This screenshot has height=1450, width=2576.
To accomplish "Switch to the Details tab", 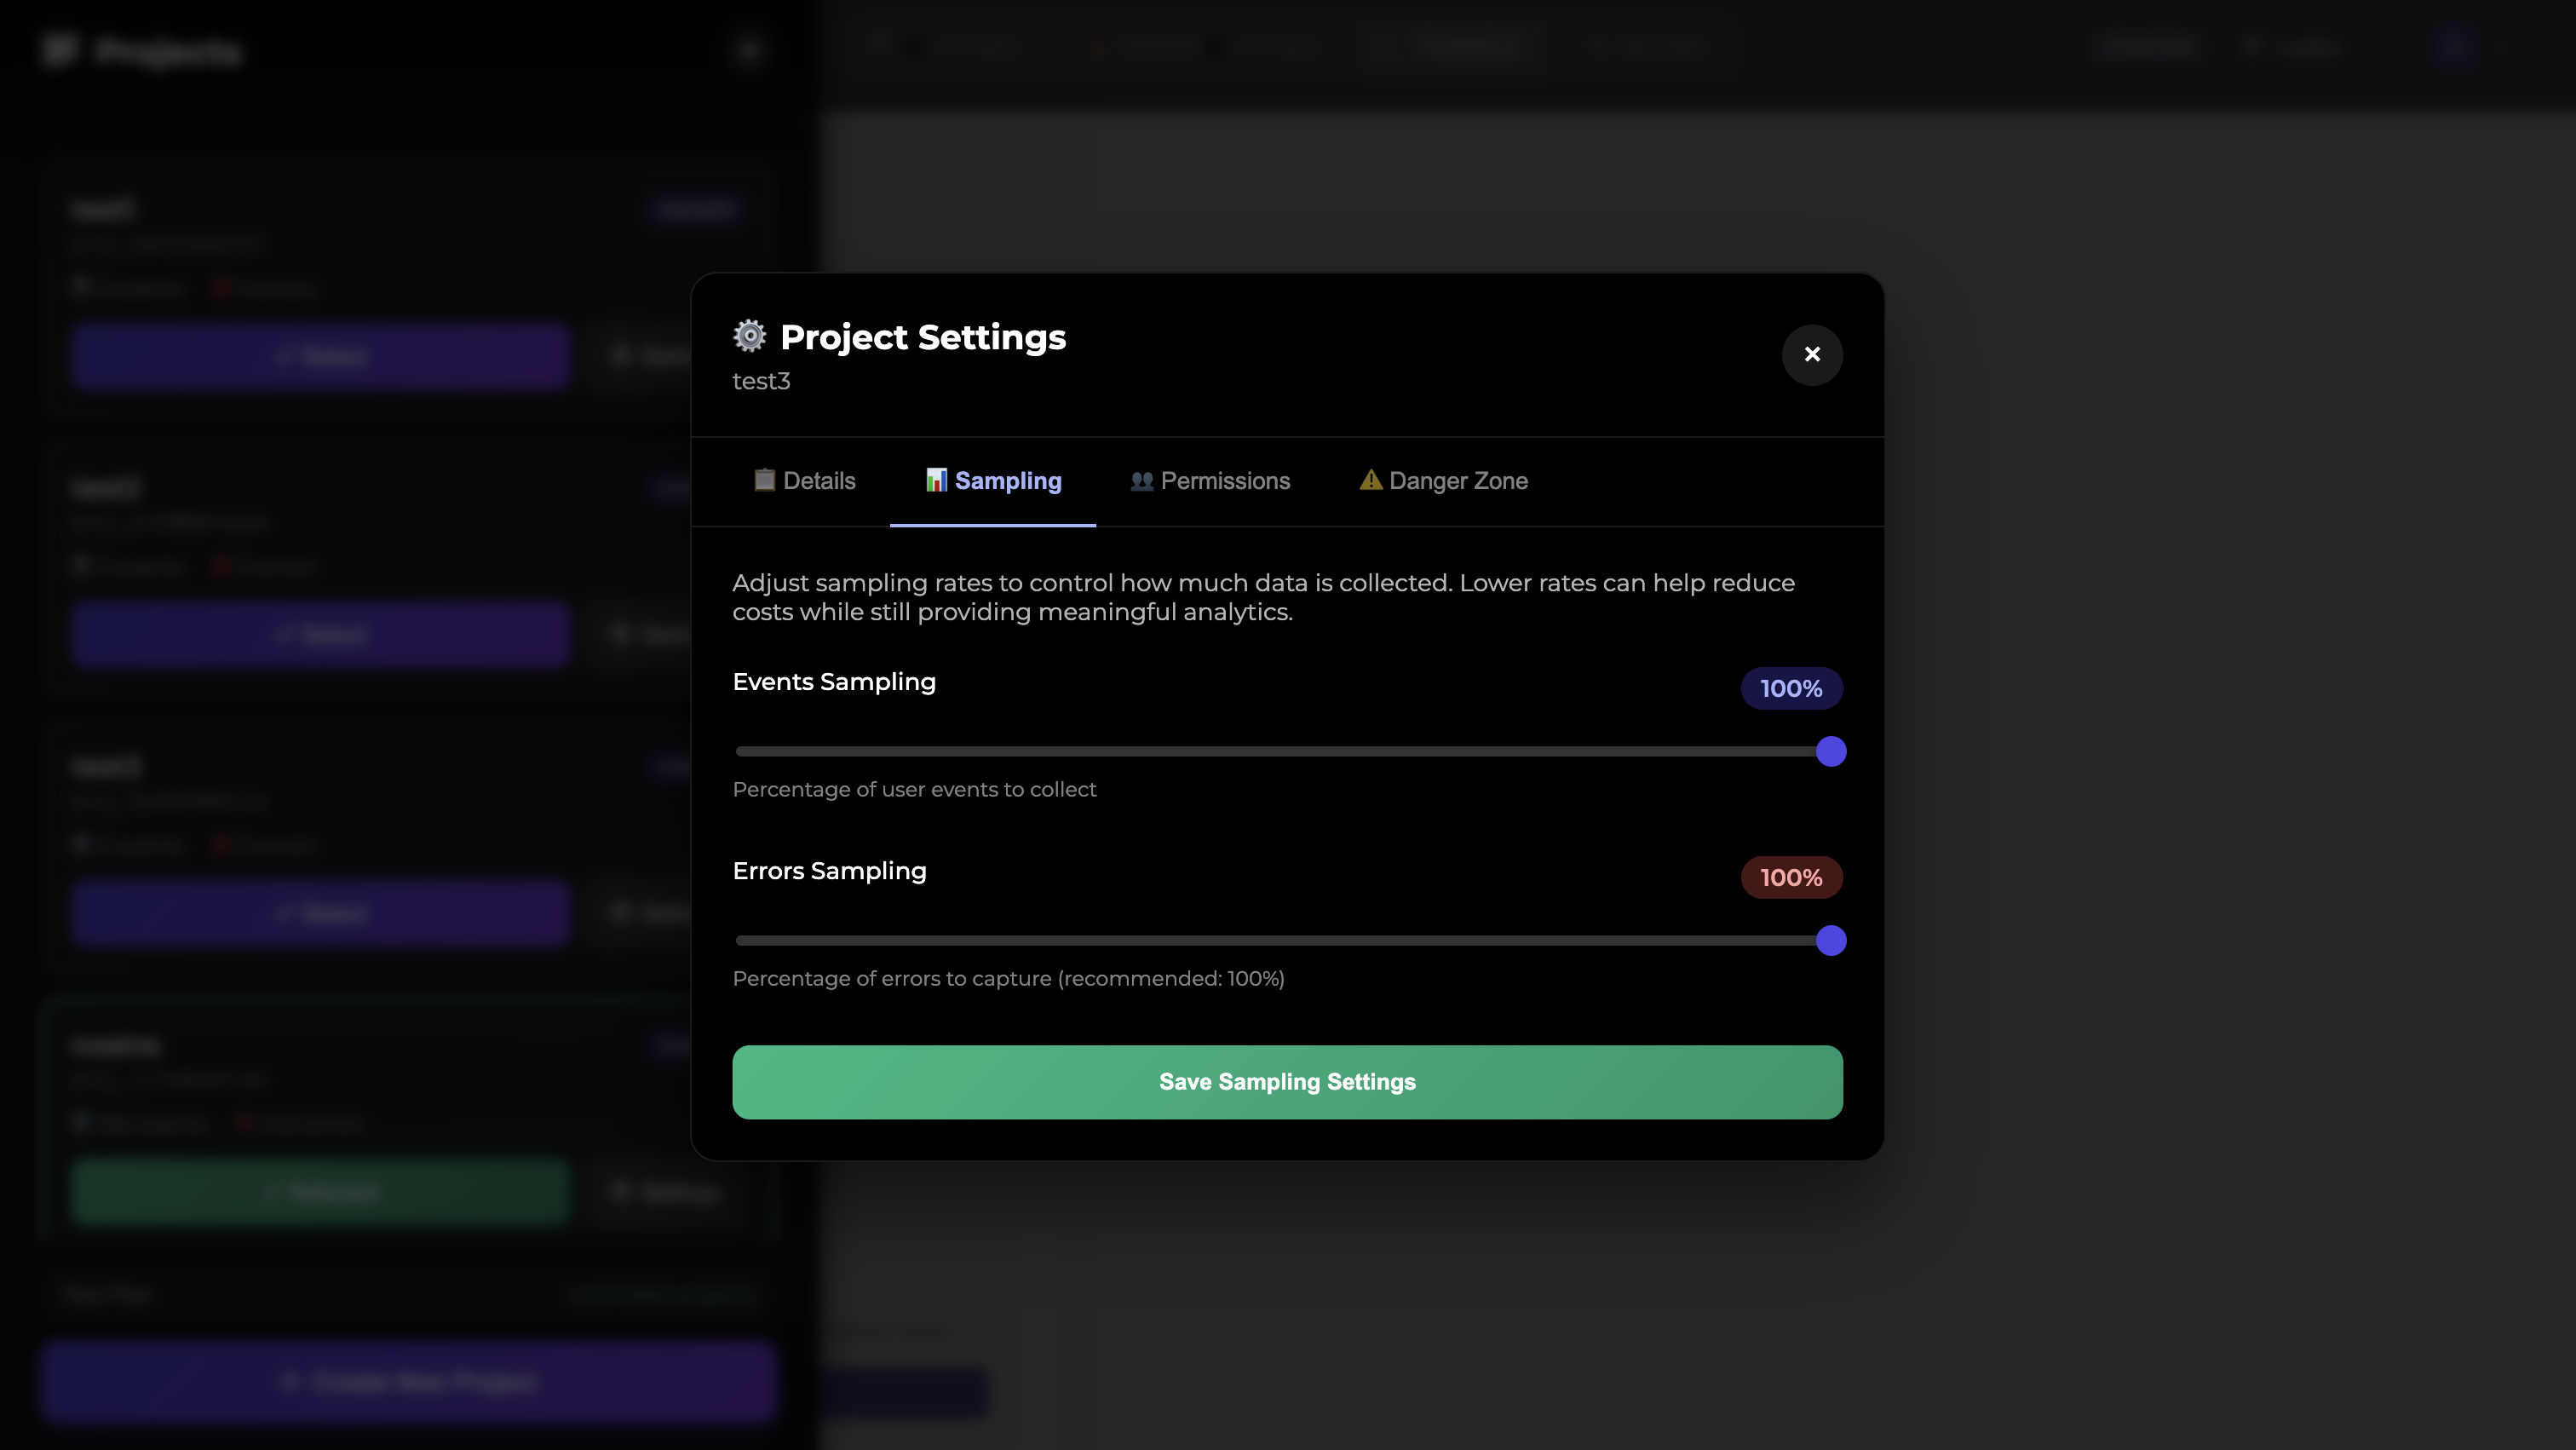I will point(805,481).
